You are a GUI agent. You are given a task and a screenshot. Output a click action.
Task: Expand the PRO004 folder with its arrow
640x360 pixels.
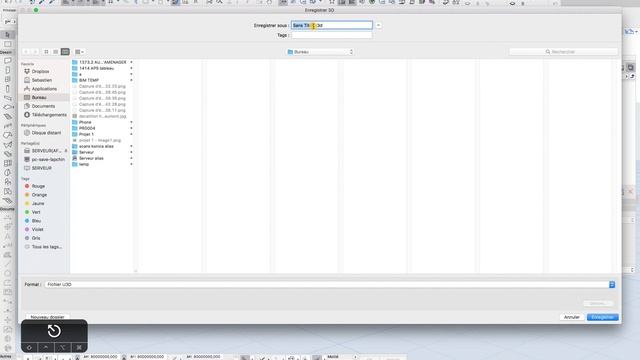click(131, 128)
